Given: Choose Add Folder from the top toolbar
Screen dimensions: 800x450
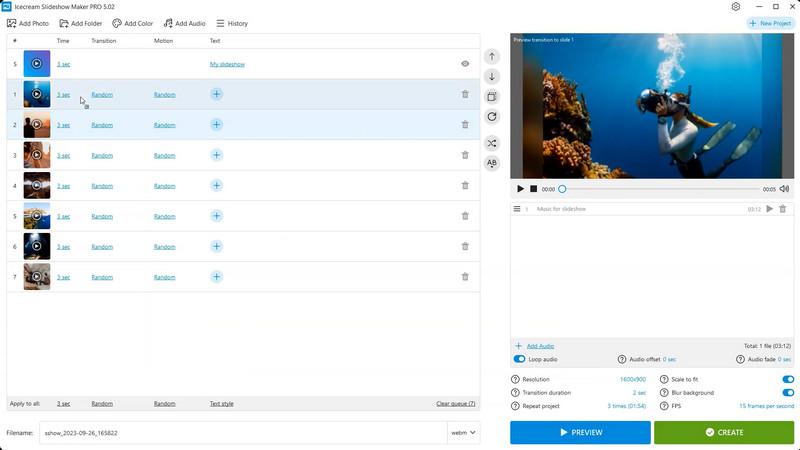Looking at the screenshot, I should pyautogui.click(x=80, y=23).
